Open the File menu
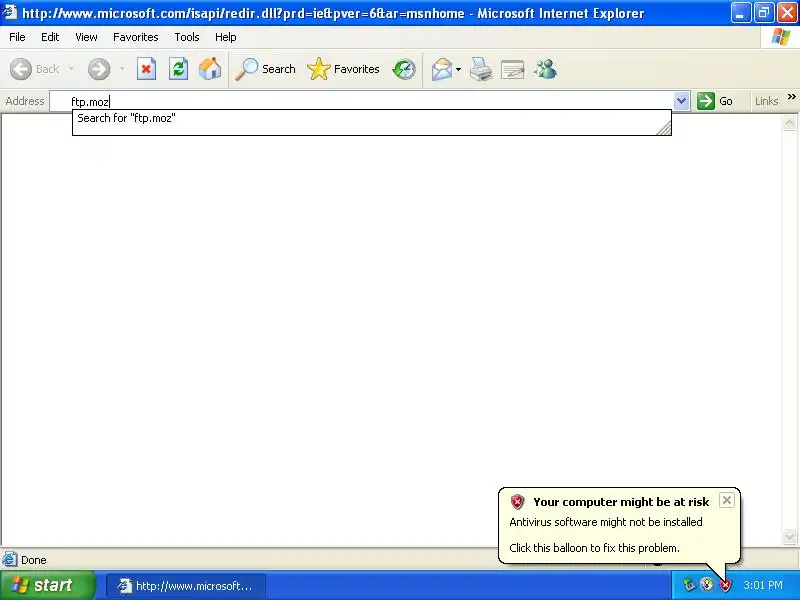Screen dimensions: 800x600 click(x=17, y=37)
